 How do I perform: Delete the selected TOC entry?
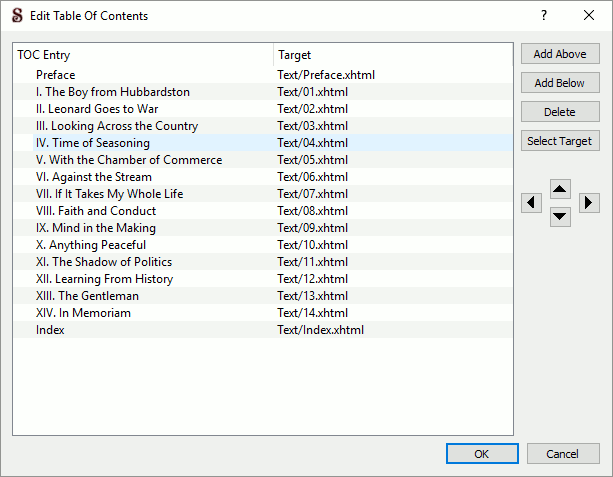tap(560, 112)
